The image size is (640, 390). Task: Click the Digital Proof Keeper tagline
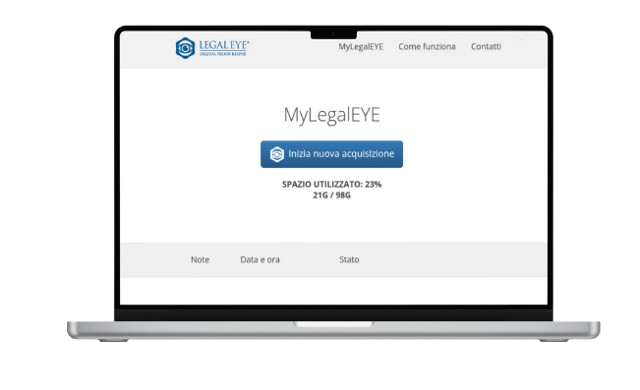coord(223,54)
